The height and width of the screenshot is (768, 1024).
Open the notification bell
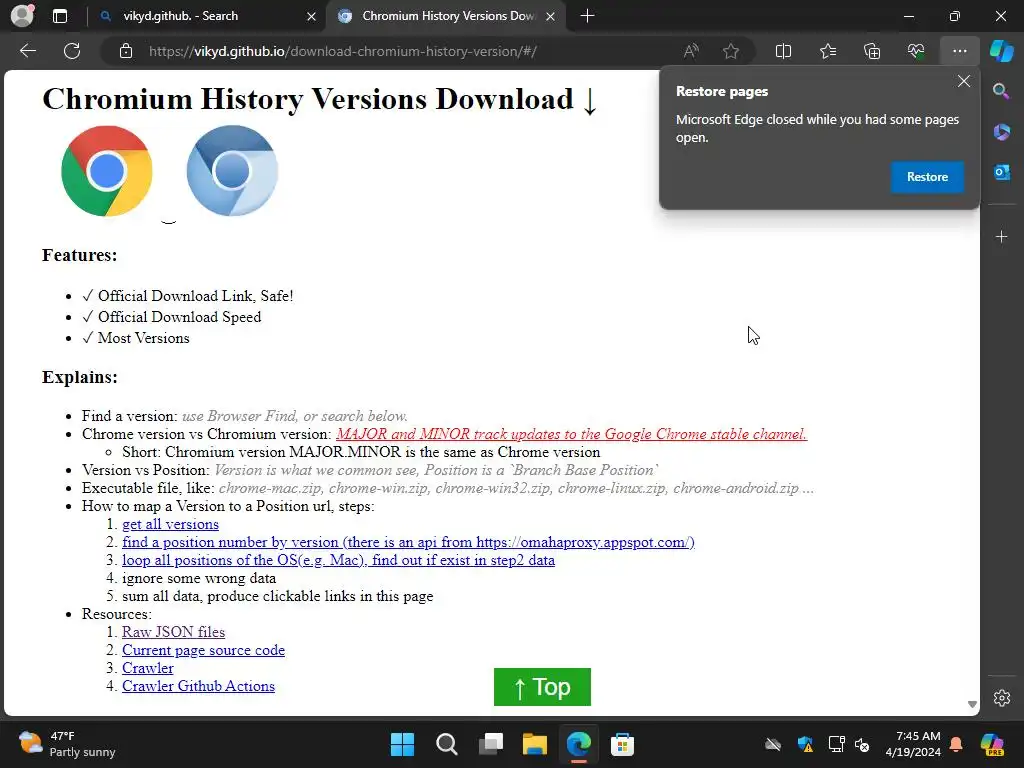956,744
